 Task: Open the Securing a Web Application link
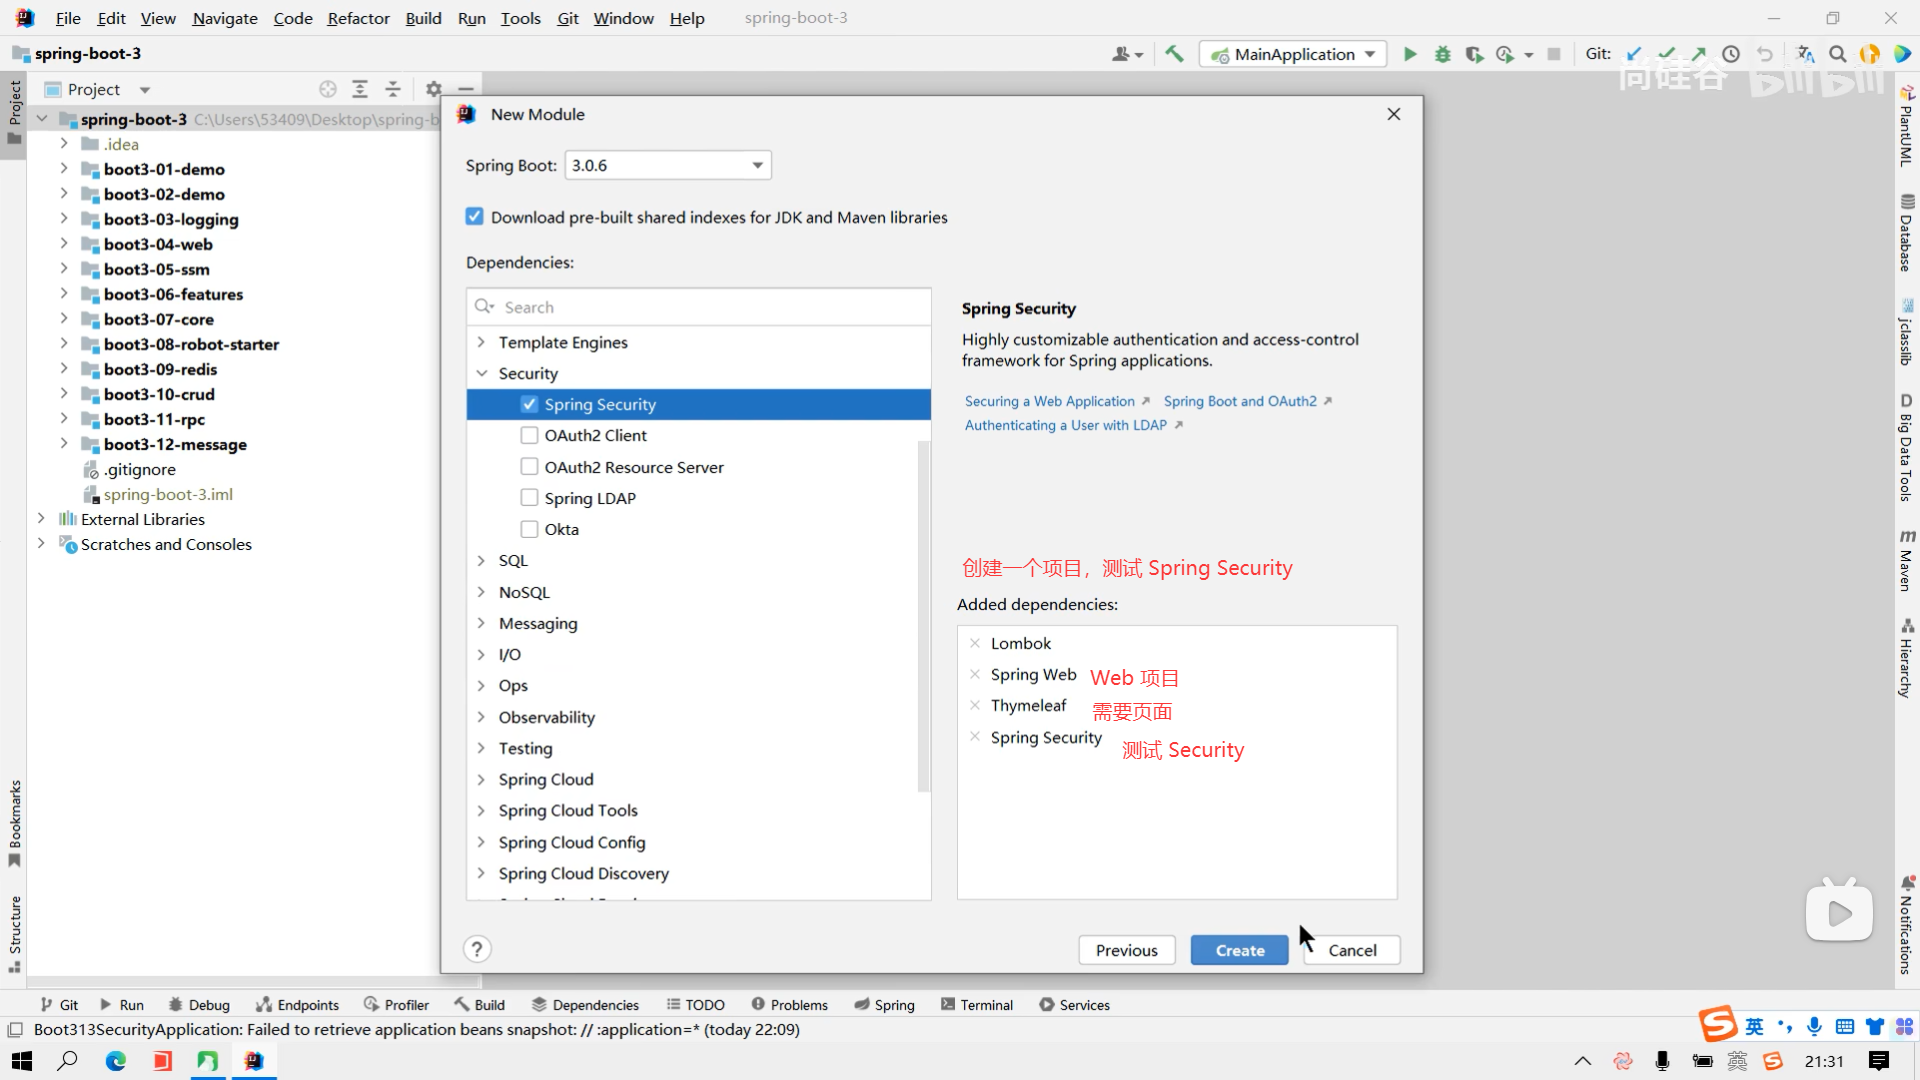click(1049, 401)
